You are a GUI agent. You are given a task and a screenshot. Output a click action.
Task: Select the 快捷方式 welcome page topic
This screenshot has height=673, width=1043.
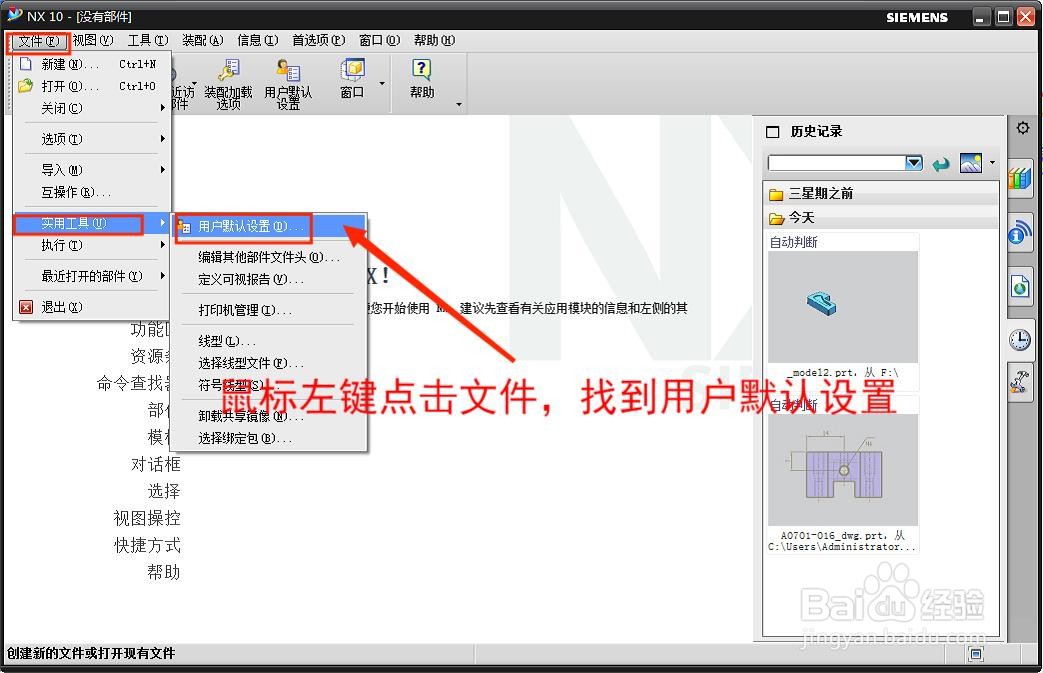coord(147,545)
